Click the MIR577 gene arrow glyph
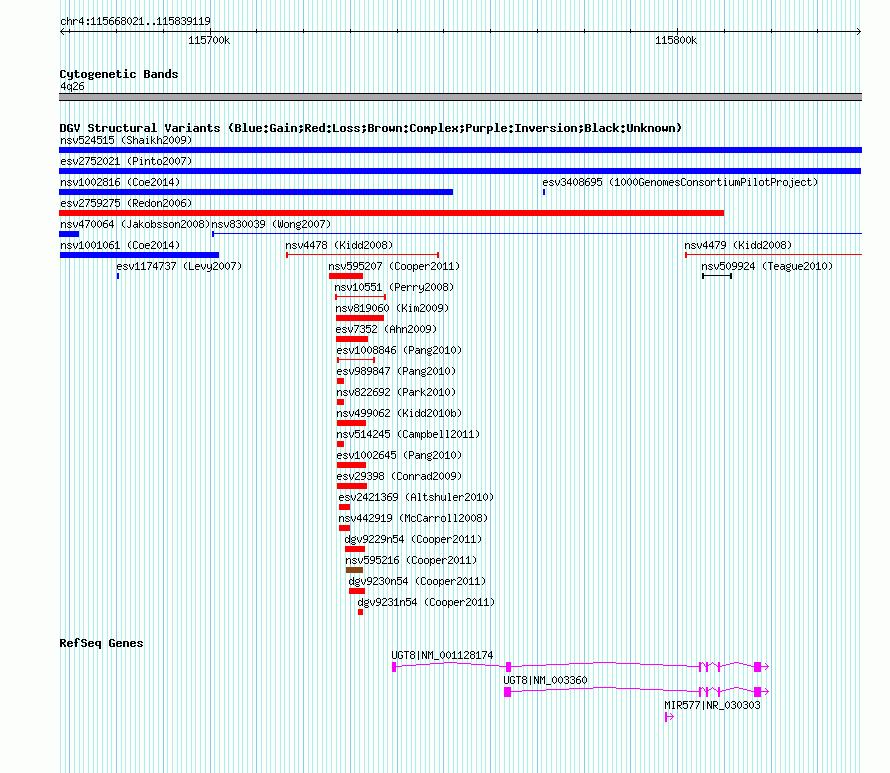The image size is (890, 773). 669,717
